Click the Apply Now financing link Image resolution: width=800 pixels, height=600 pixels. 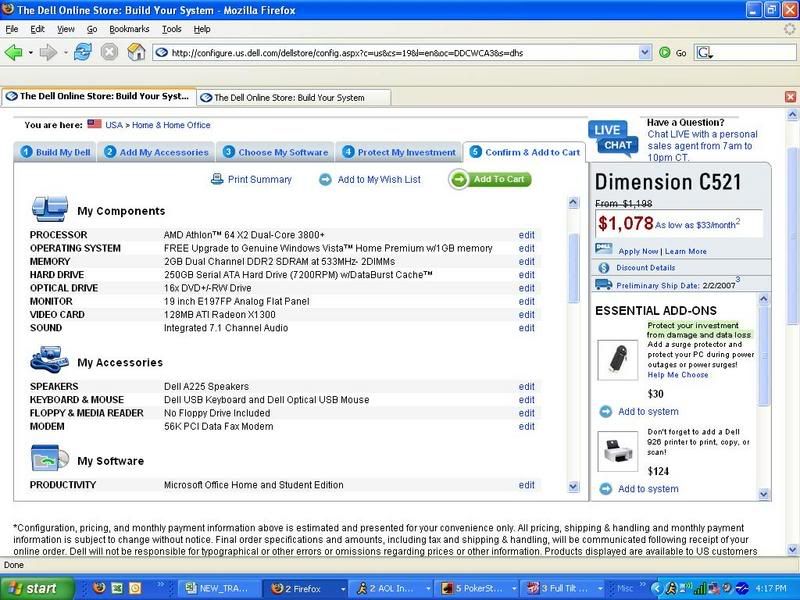638,252
